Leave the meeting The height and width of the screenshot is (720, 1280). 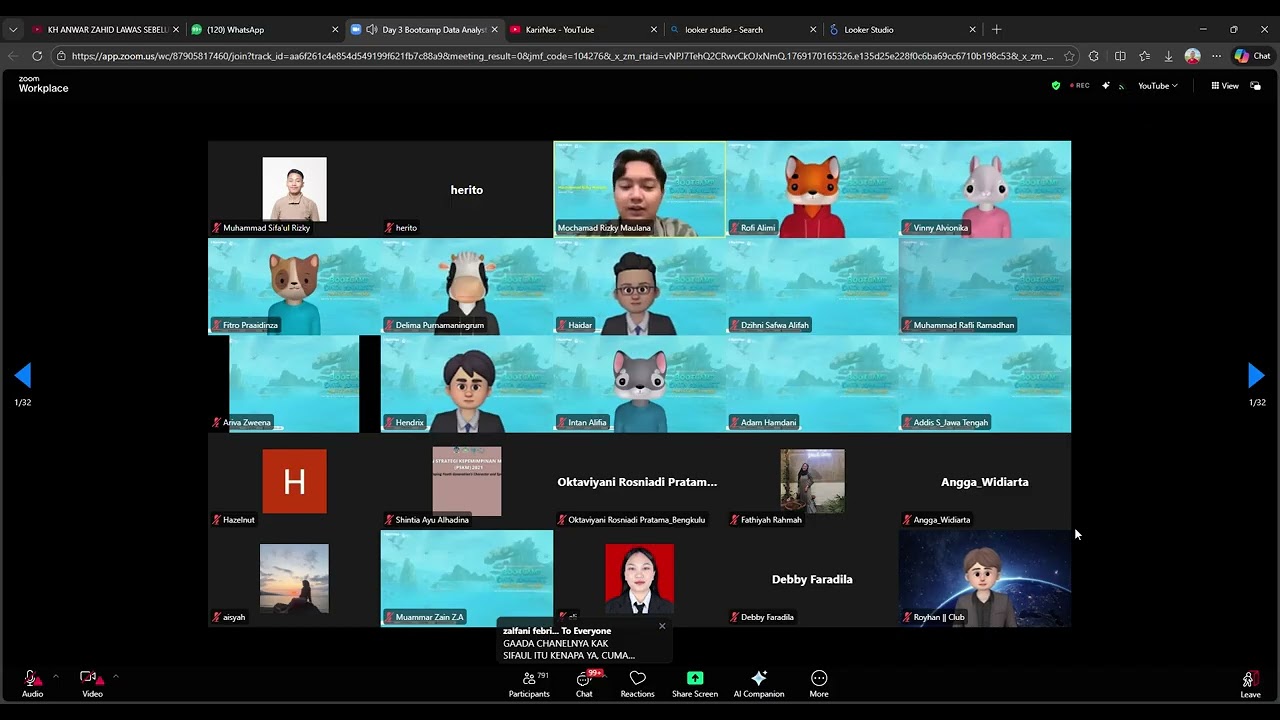tap(1250, 684)
